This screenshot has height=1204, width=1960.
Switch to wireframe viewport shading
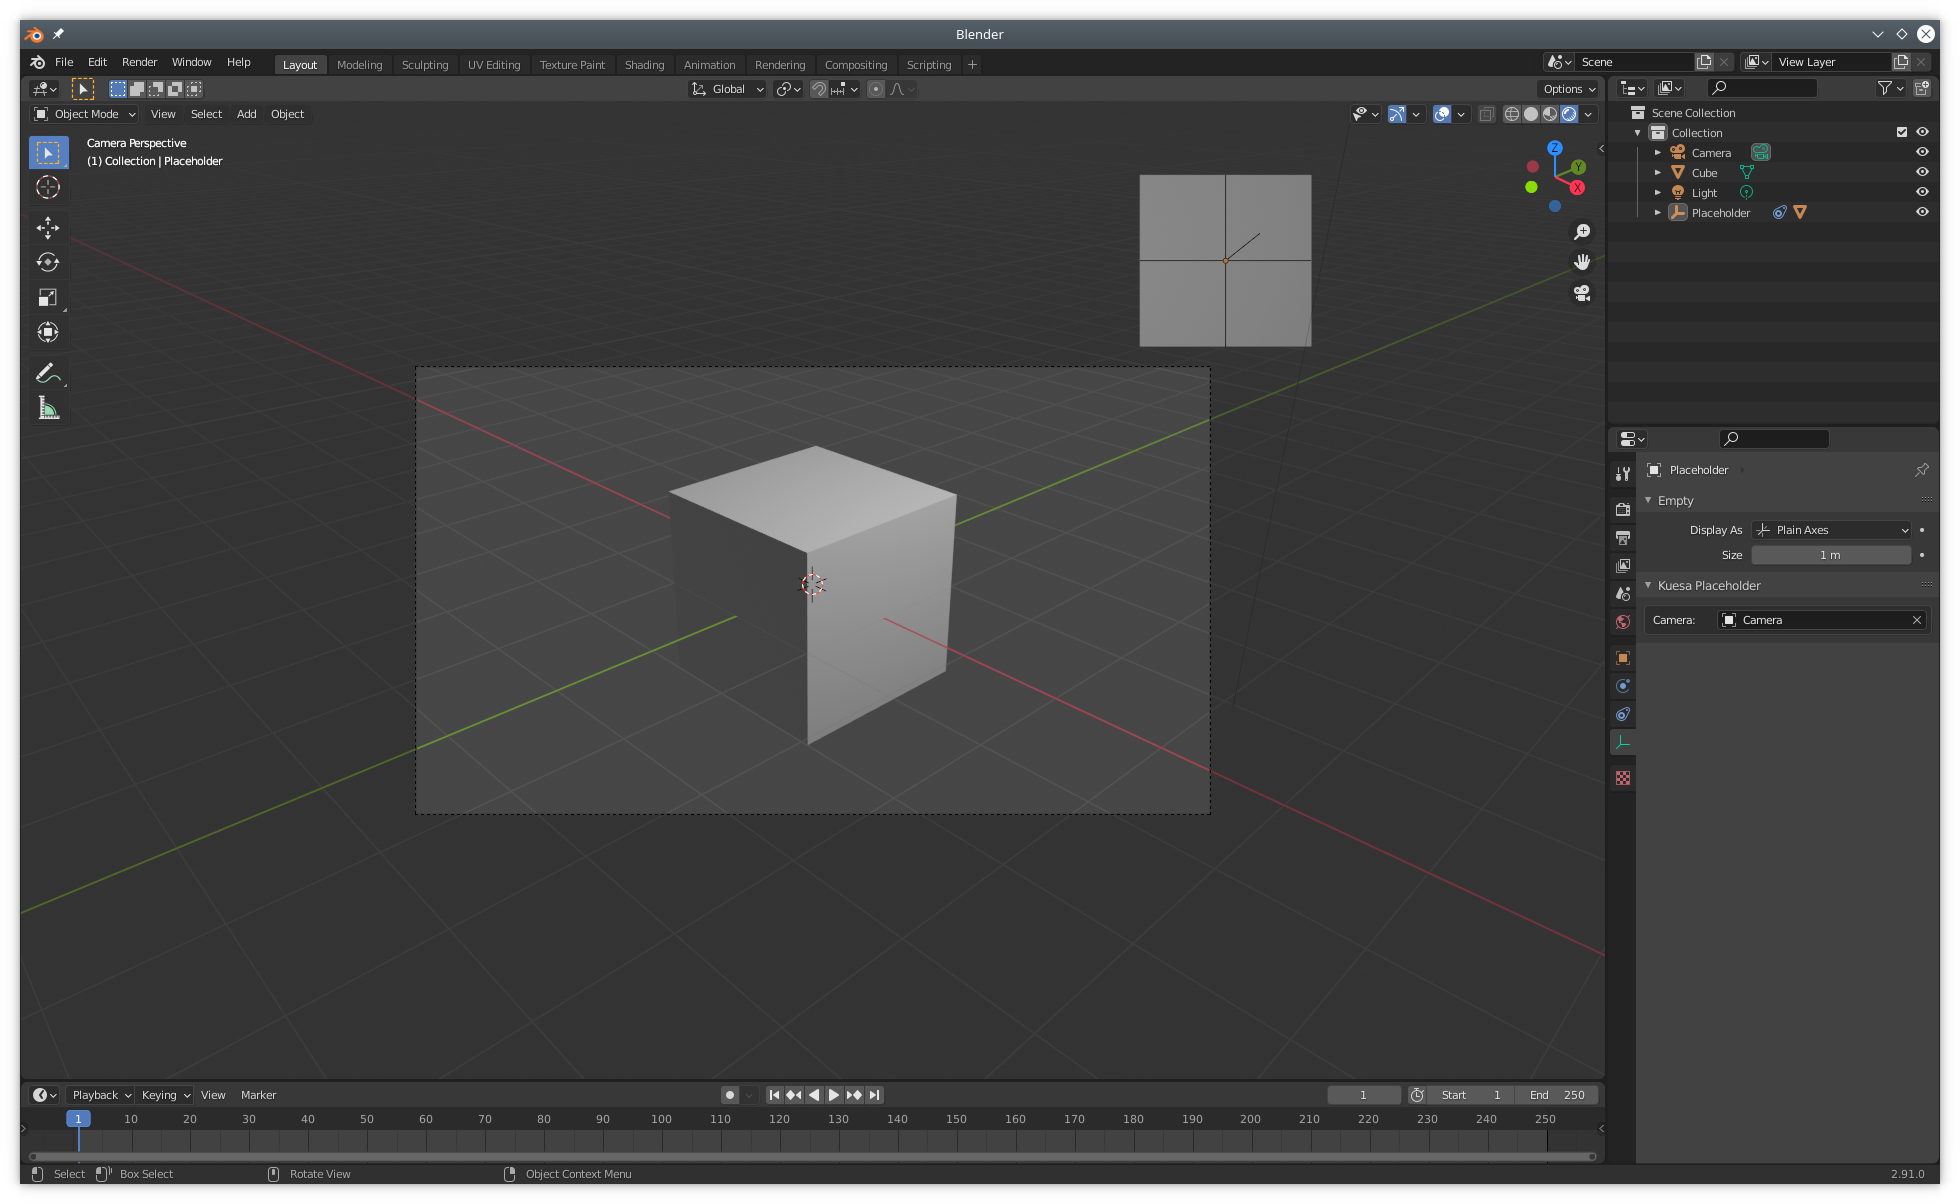[x=1512, y=114]
